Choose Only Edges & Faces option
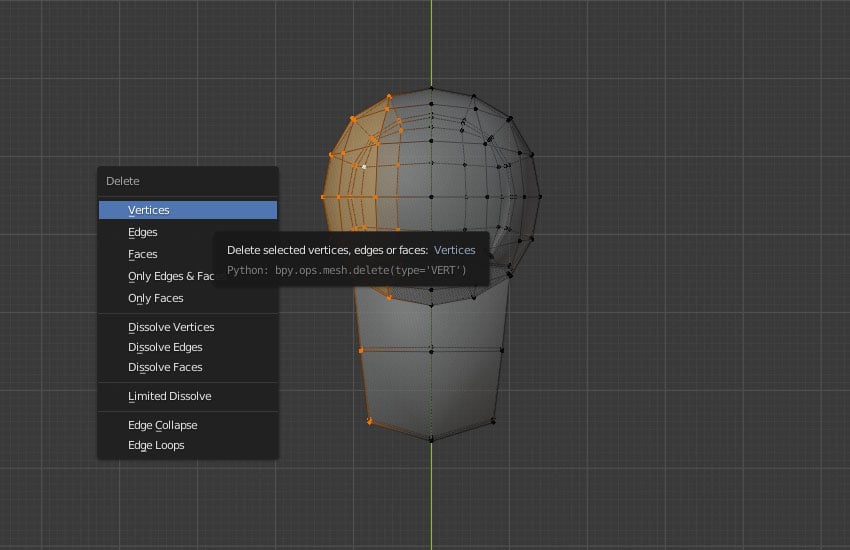The width and height of the screenshot is (850, 550). pyautogui.click(x=170, y=276)
